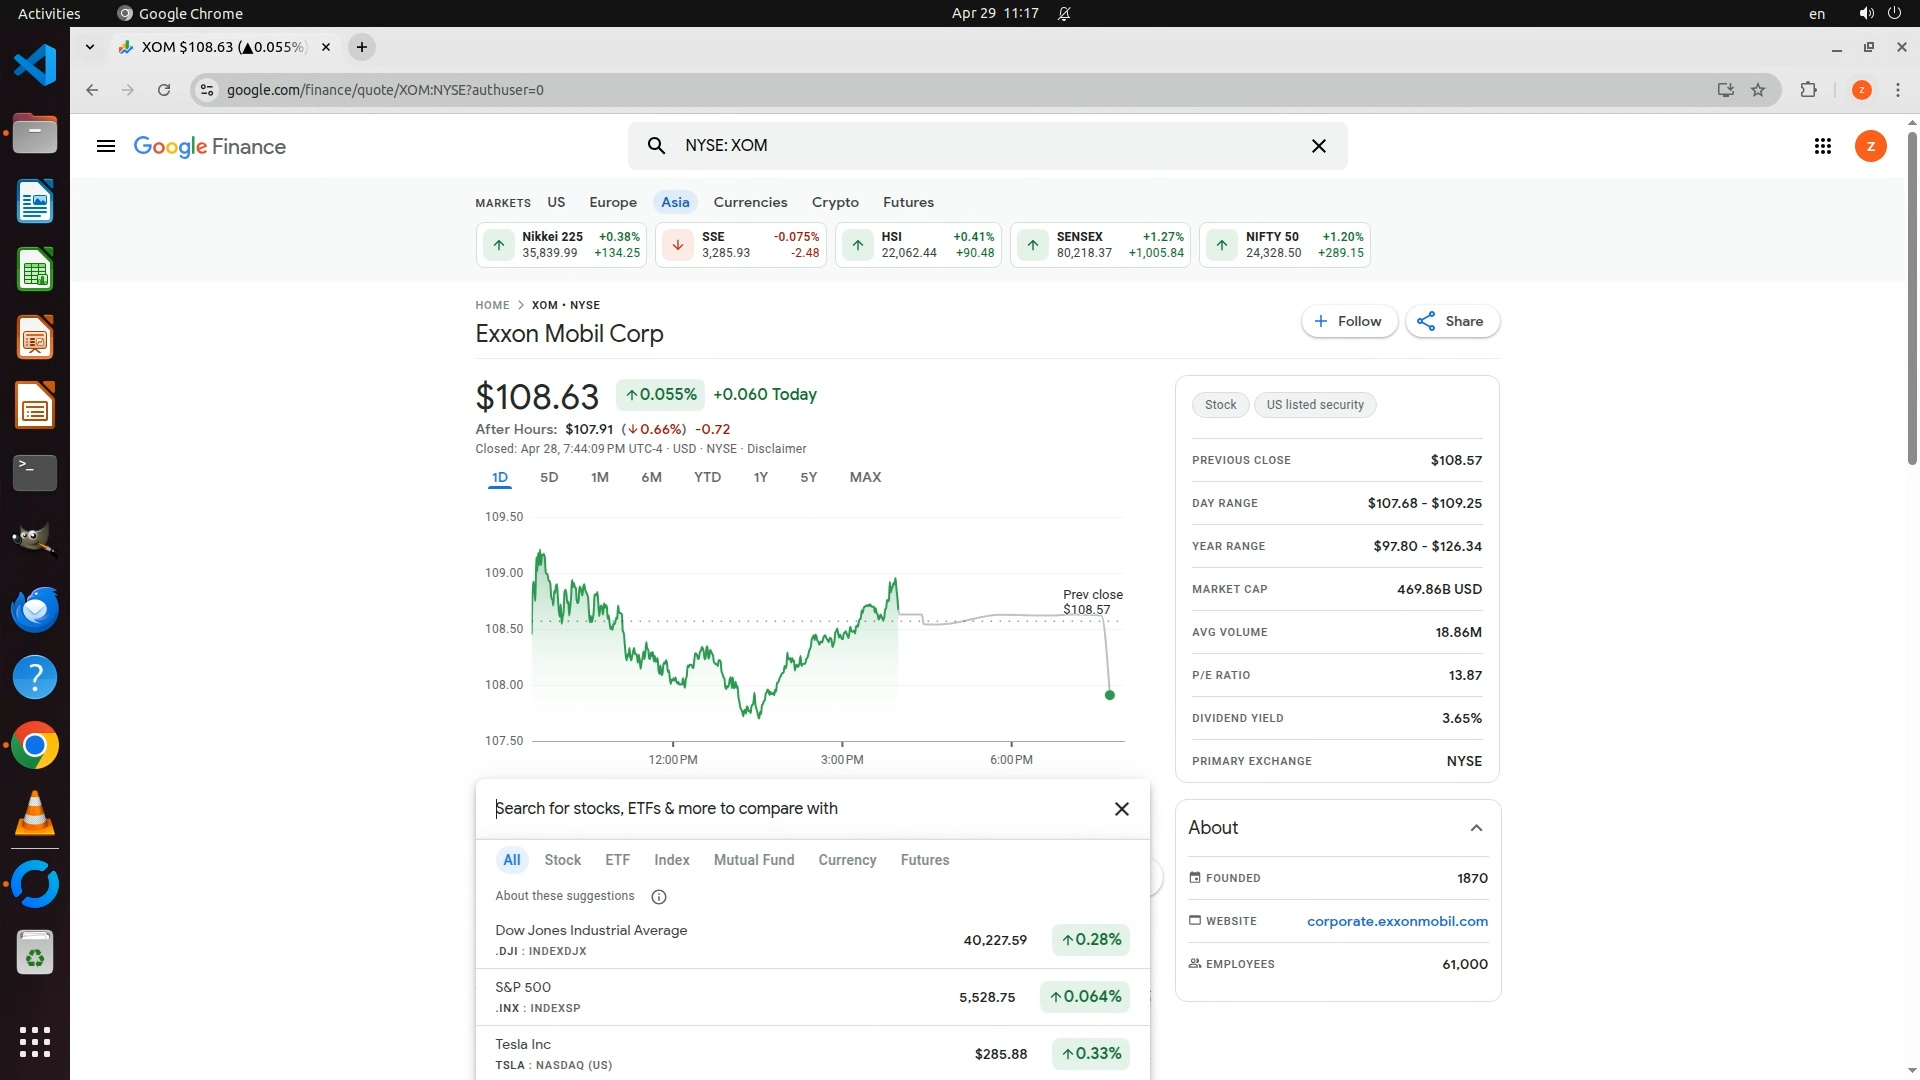This screenshot has width=1920, height=1080.
Task: Select the Crypto markets tab
Action: [x=834, y=202]
